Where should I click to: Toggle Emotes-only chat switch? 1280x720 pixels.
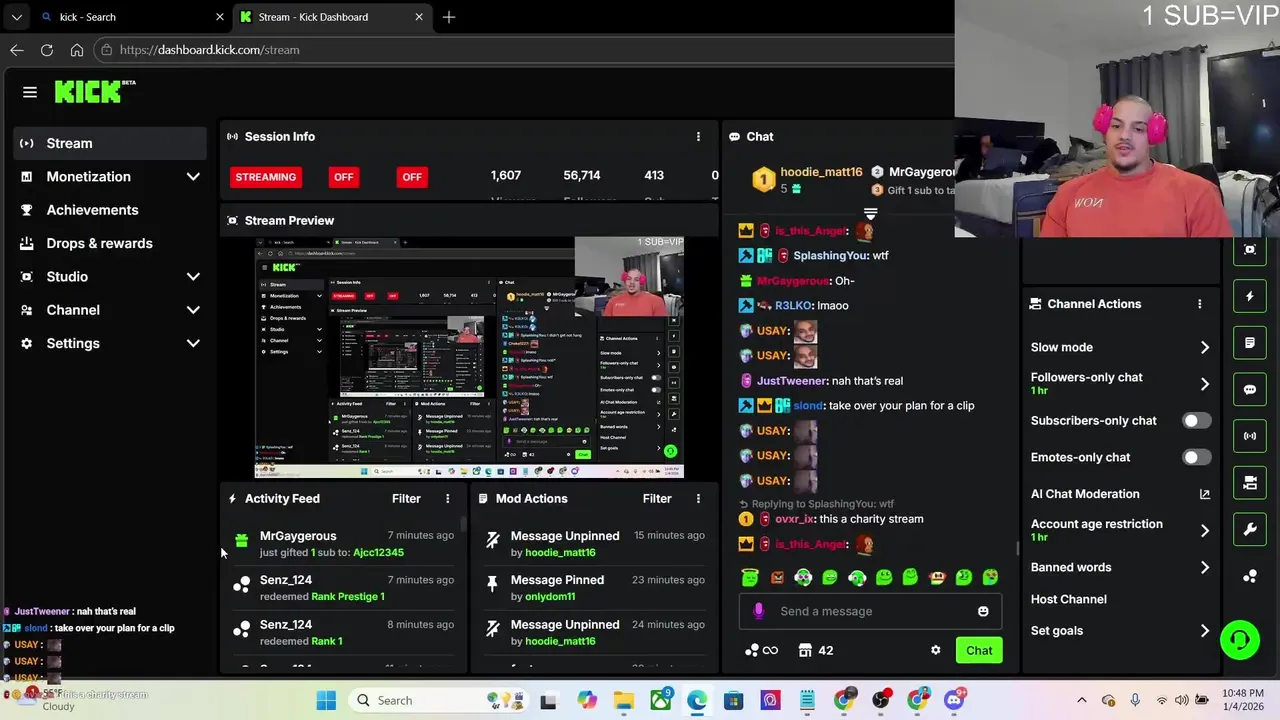[x=1196, y=457]
